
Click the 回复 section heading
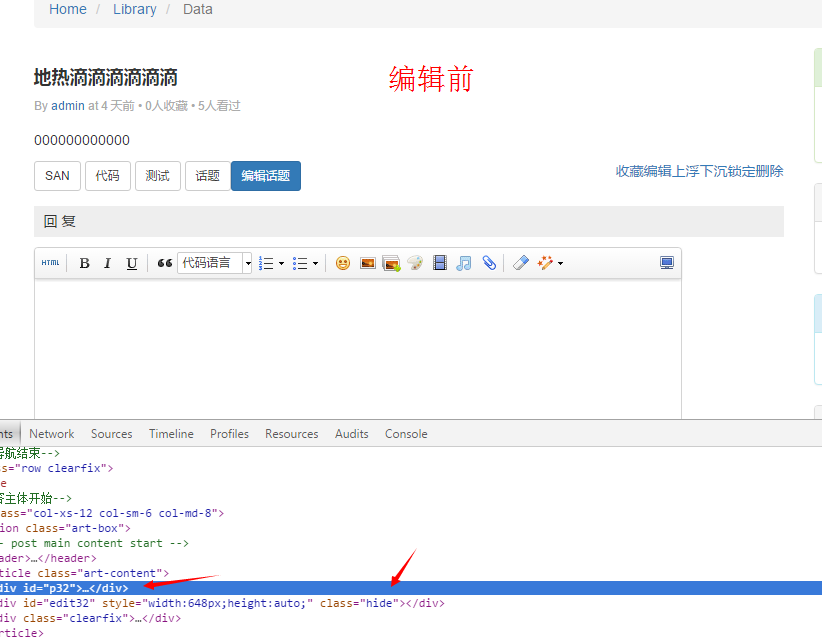[60, 221]
